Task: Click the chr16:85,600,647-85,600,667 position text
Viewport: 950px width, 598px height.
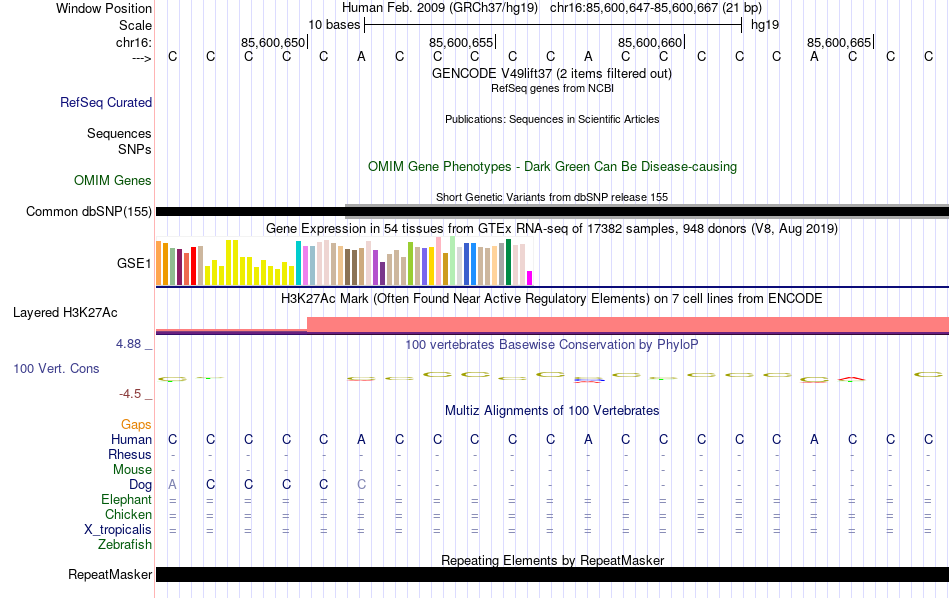Action: click(x=656, y=8)
